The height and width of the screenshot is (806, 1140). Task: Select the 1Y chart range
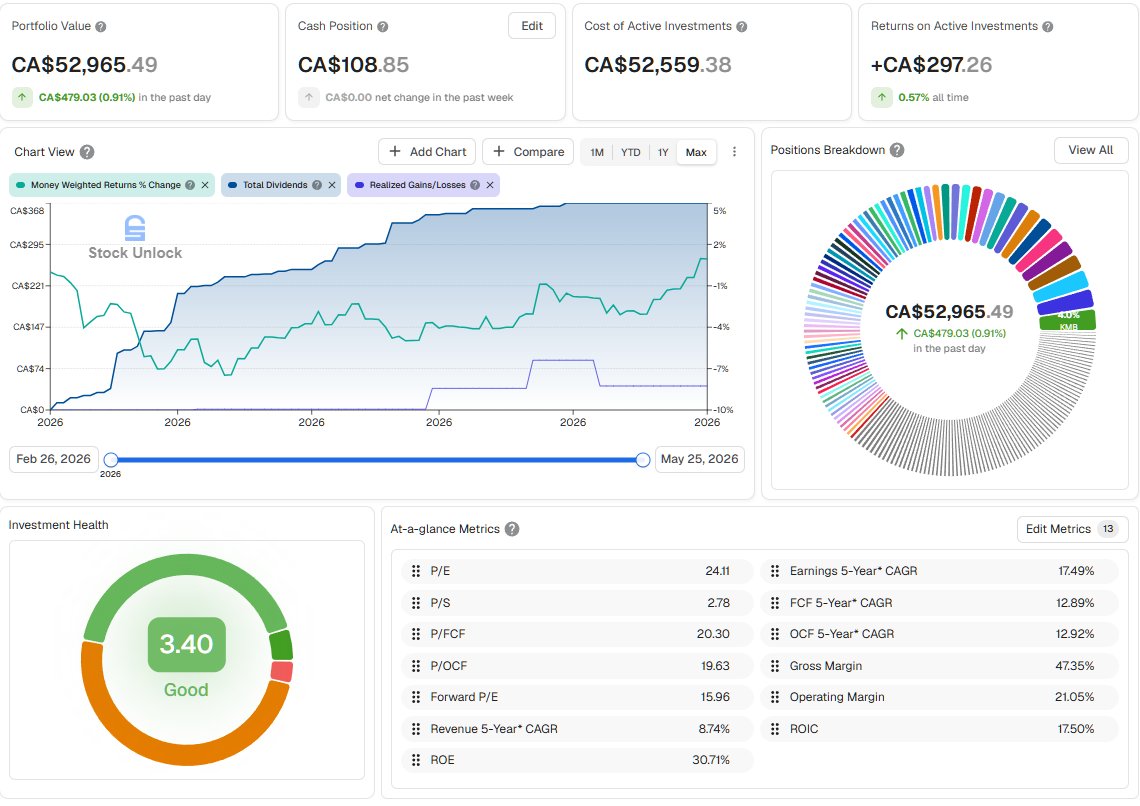662,153
